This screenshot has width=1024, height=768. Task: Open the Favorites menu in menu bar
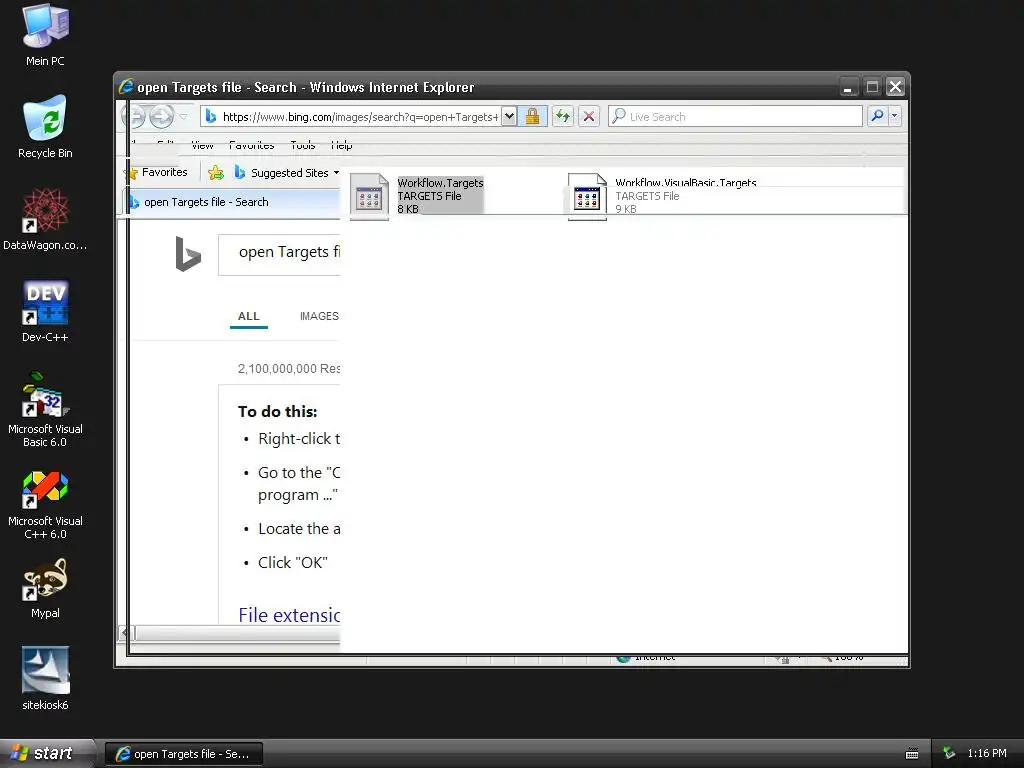coord(251,145)
